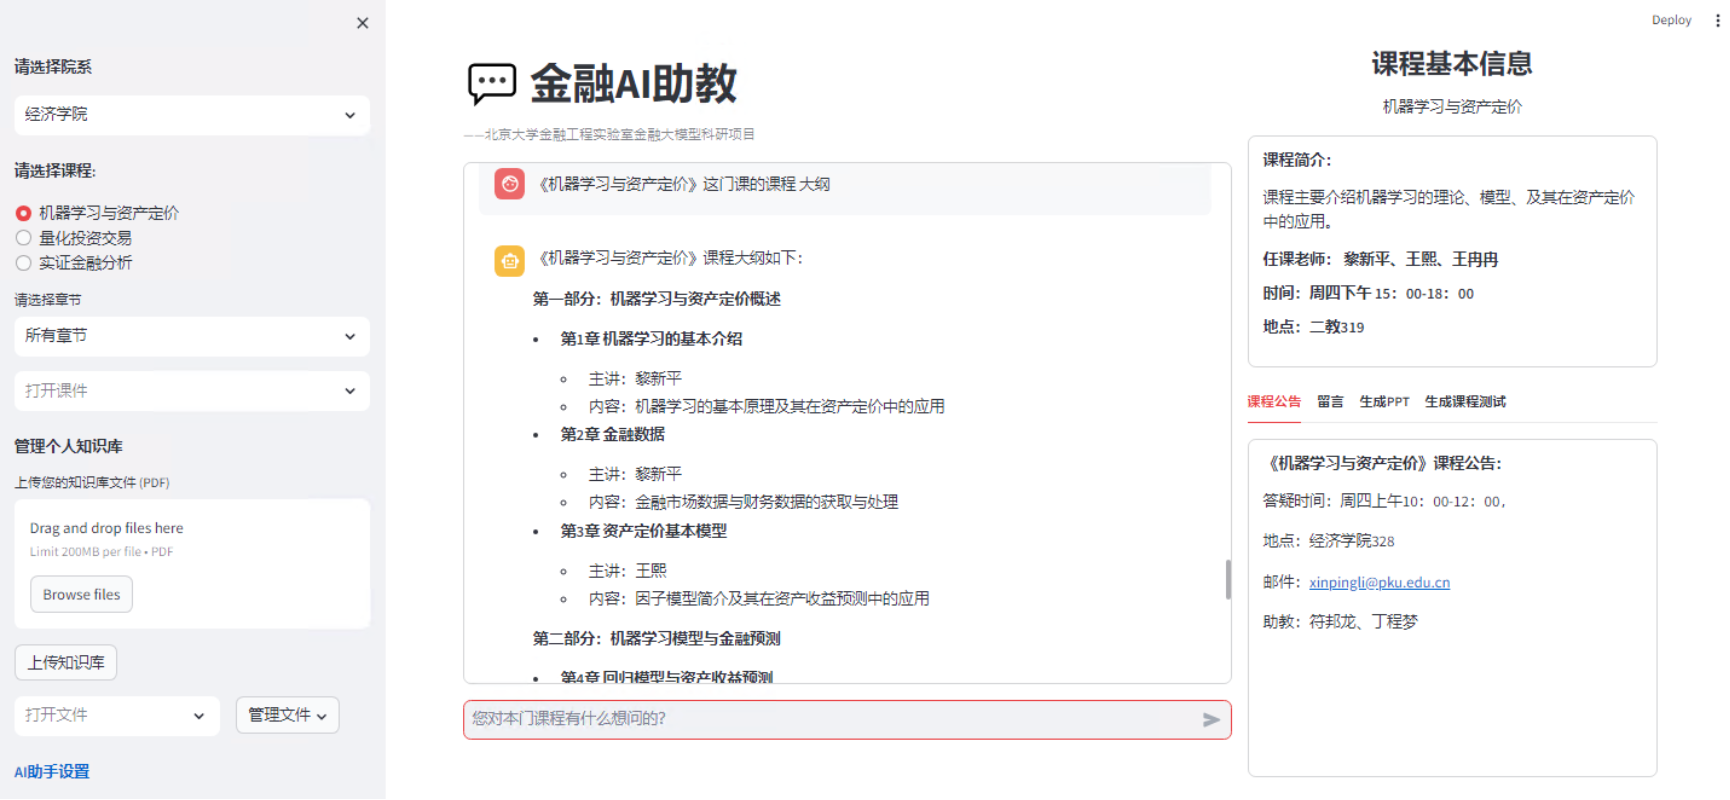Switch to the 生成PPT tab
Image resolution: width=1730 pixels, height=800 pixels.
[1384, 402]
